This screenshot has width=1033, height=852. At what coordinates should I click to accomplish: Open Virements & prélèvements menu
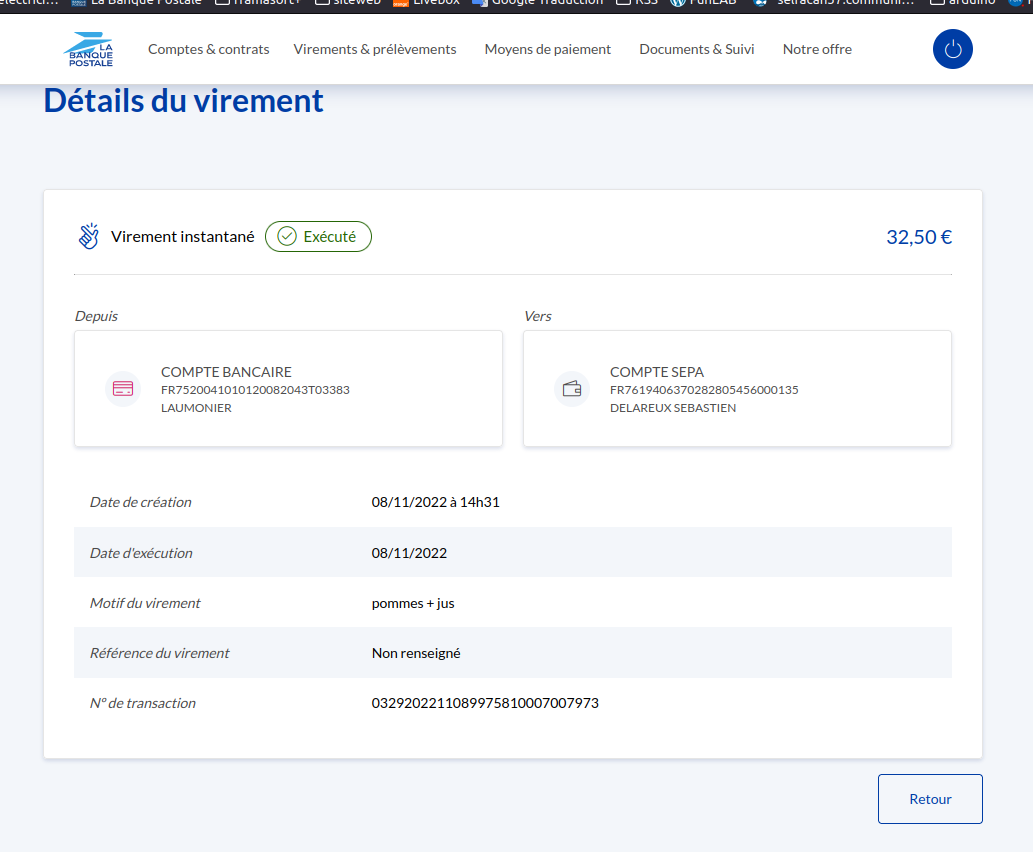(374, 49)
